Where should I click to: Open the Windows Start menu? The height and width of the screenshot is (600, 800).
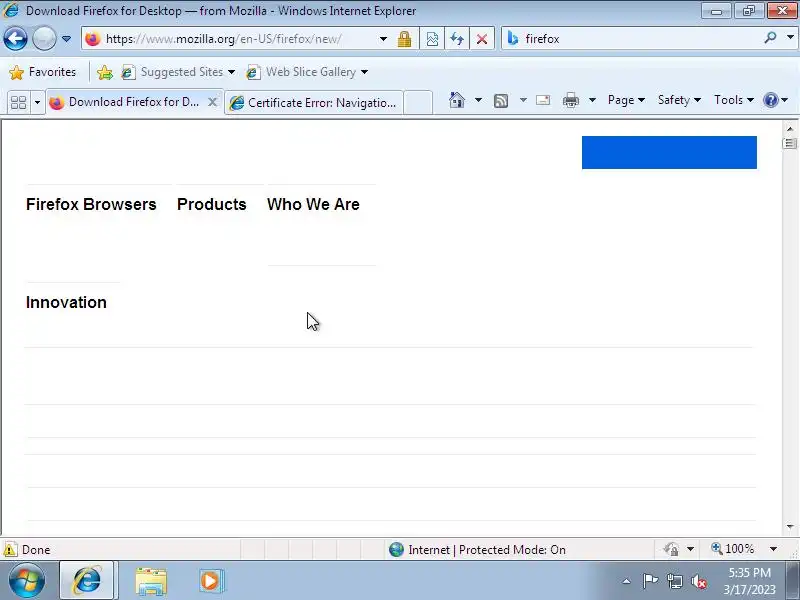[27, 580]
